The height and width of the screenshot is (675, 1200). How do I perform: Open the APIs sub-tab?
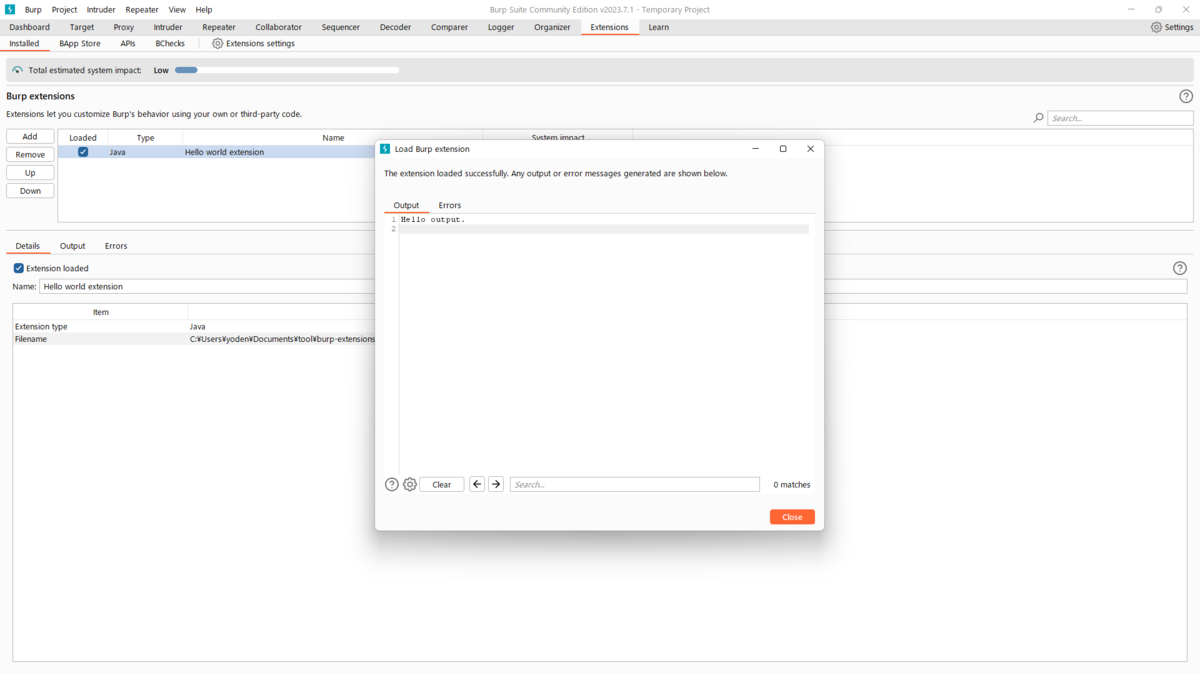click(x=128, y=44)
